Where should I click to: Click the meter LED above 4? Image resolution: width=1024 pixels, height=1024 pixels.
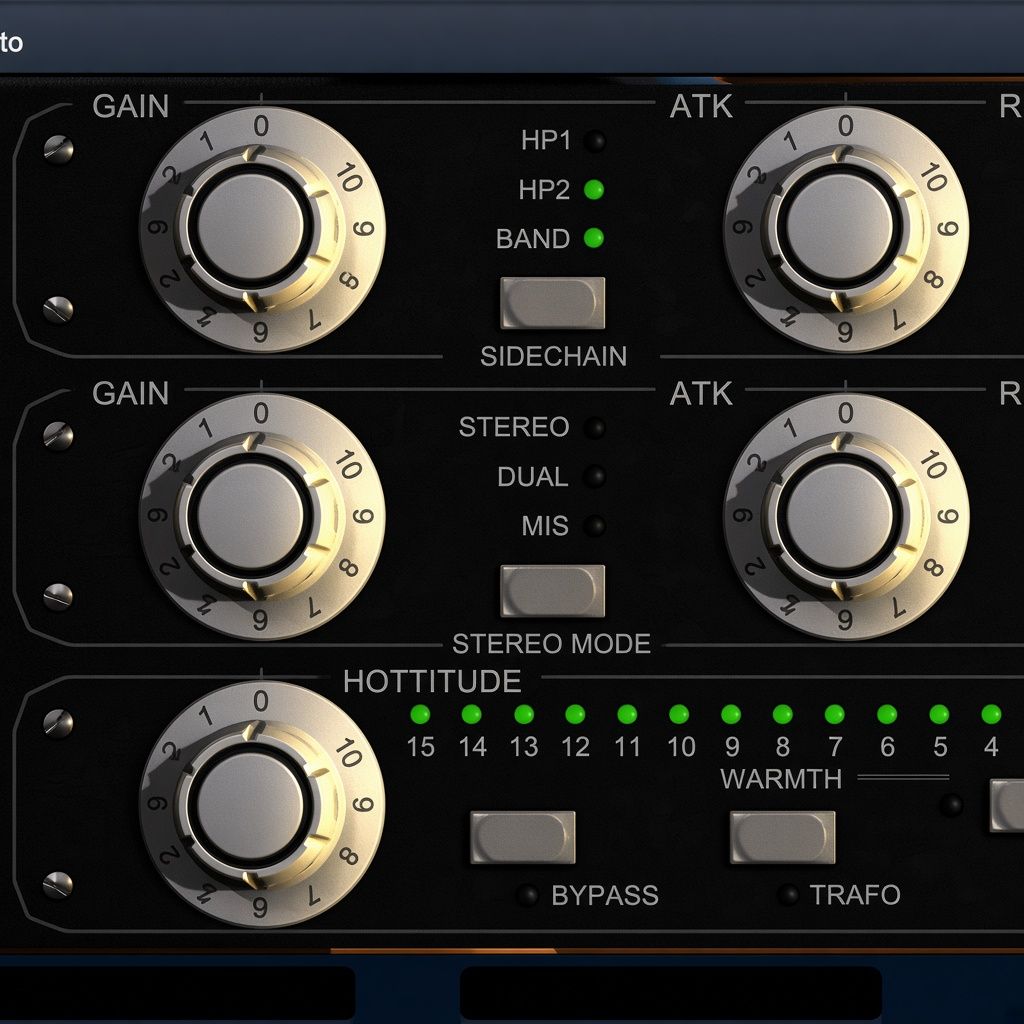[x=991, y=714]
